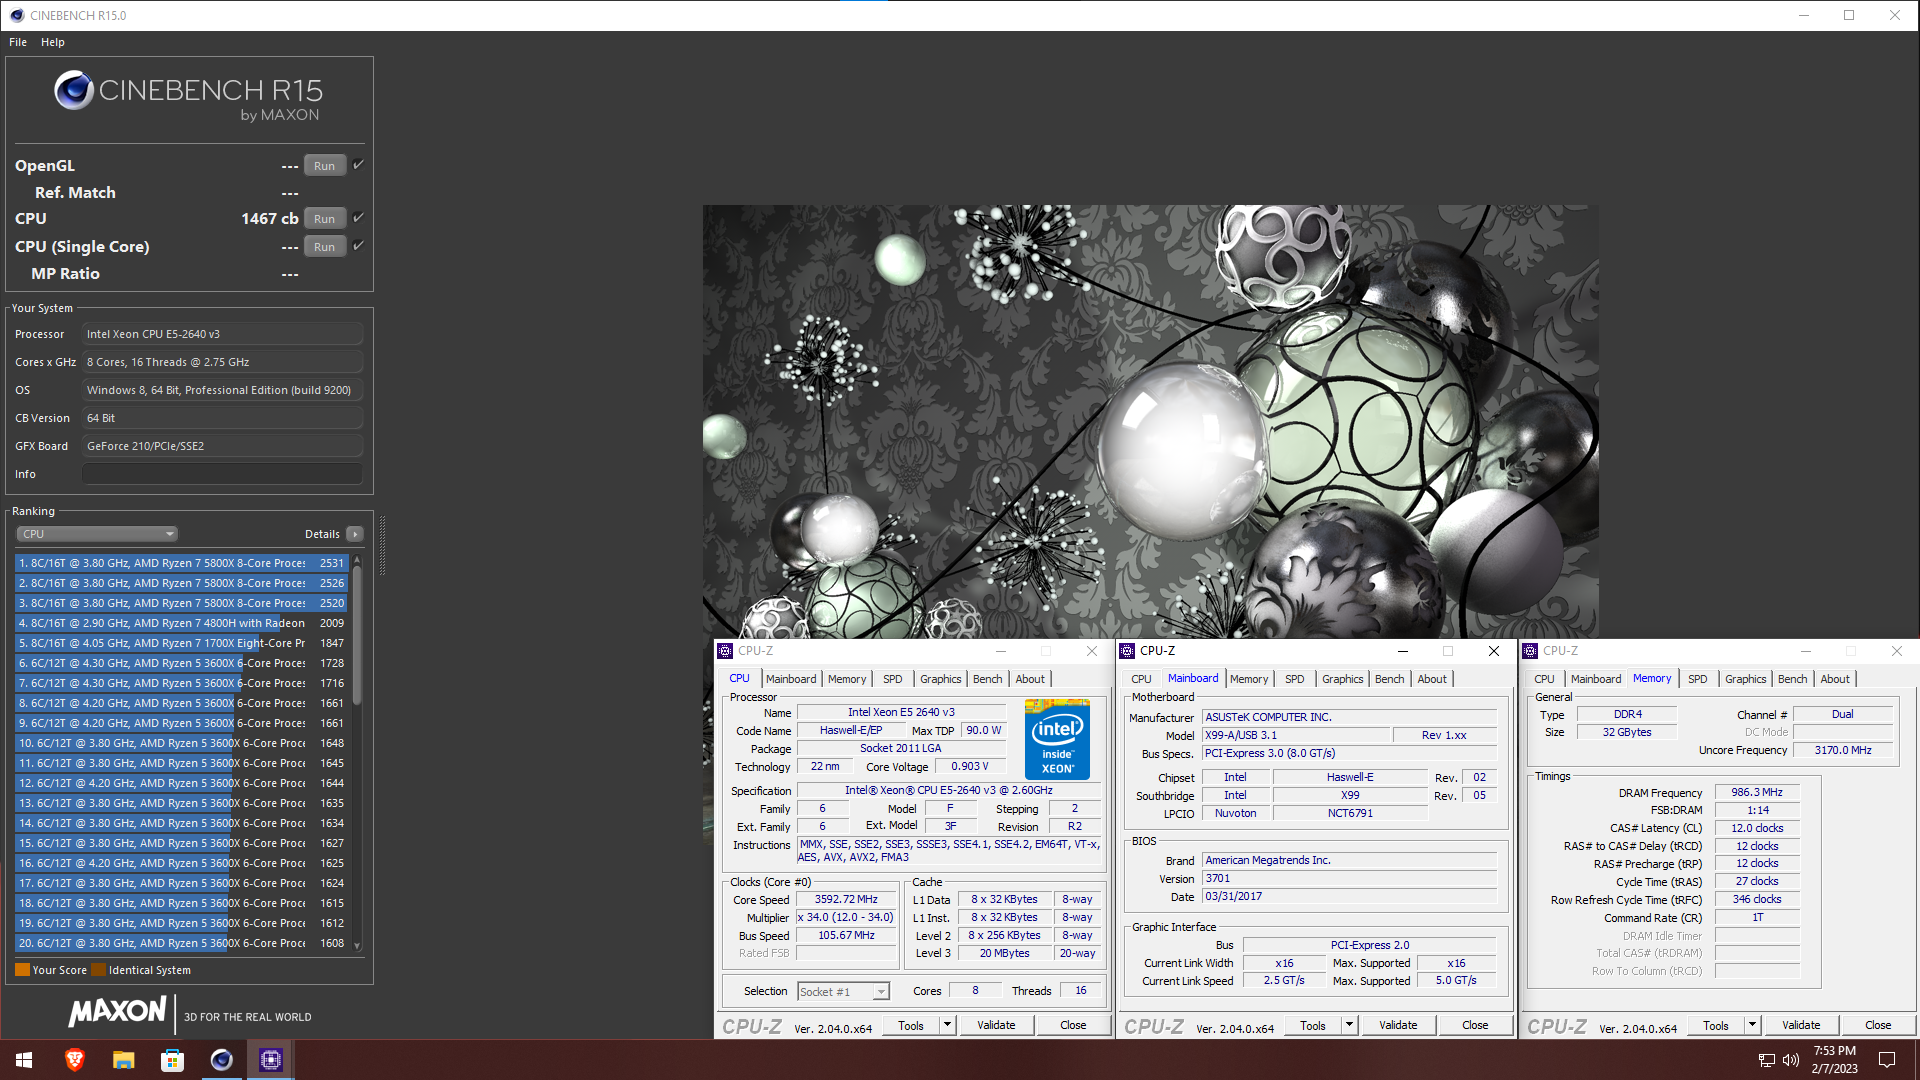The width and height of the screenshot is (1920, 1080).
Task: Click the Info input field
Action: pos(222,474)
